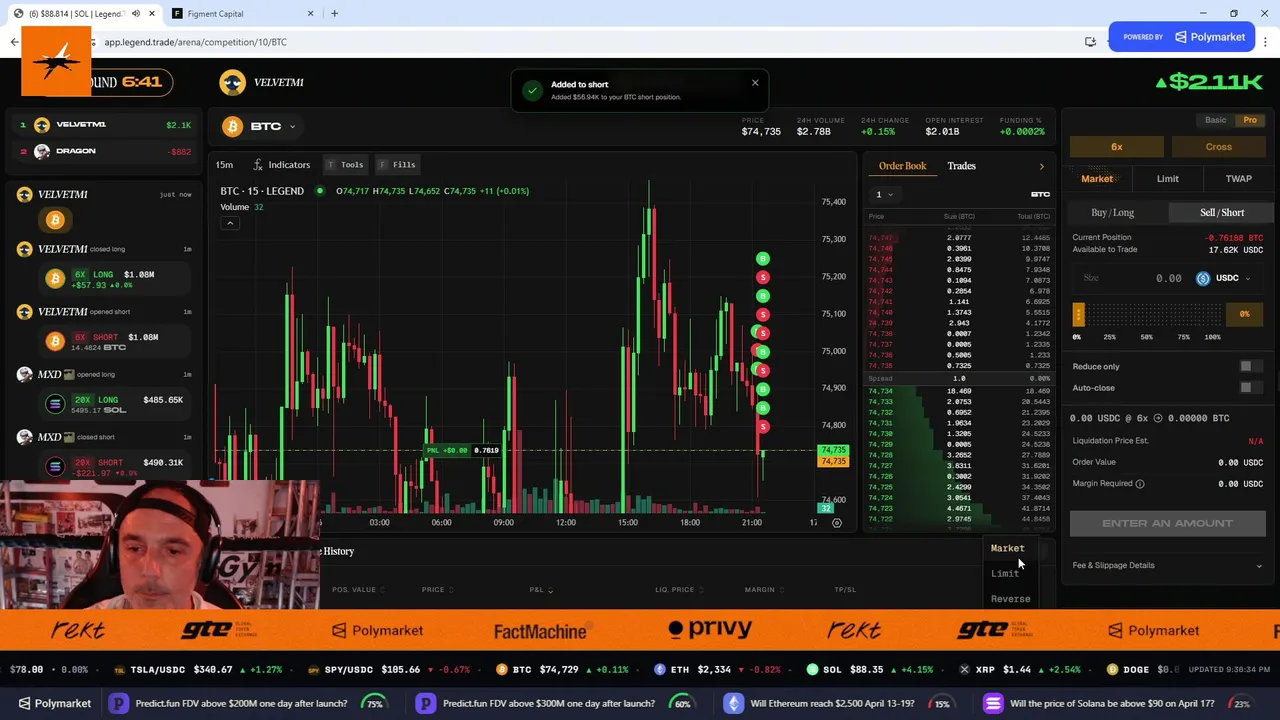
Task: Click the Bitcoin coin icon beside BTC
Action: [x=232, y=127]
